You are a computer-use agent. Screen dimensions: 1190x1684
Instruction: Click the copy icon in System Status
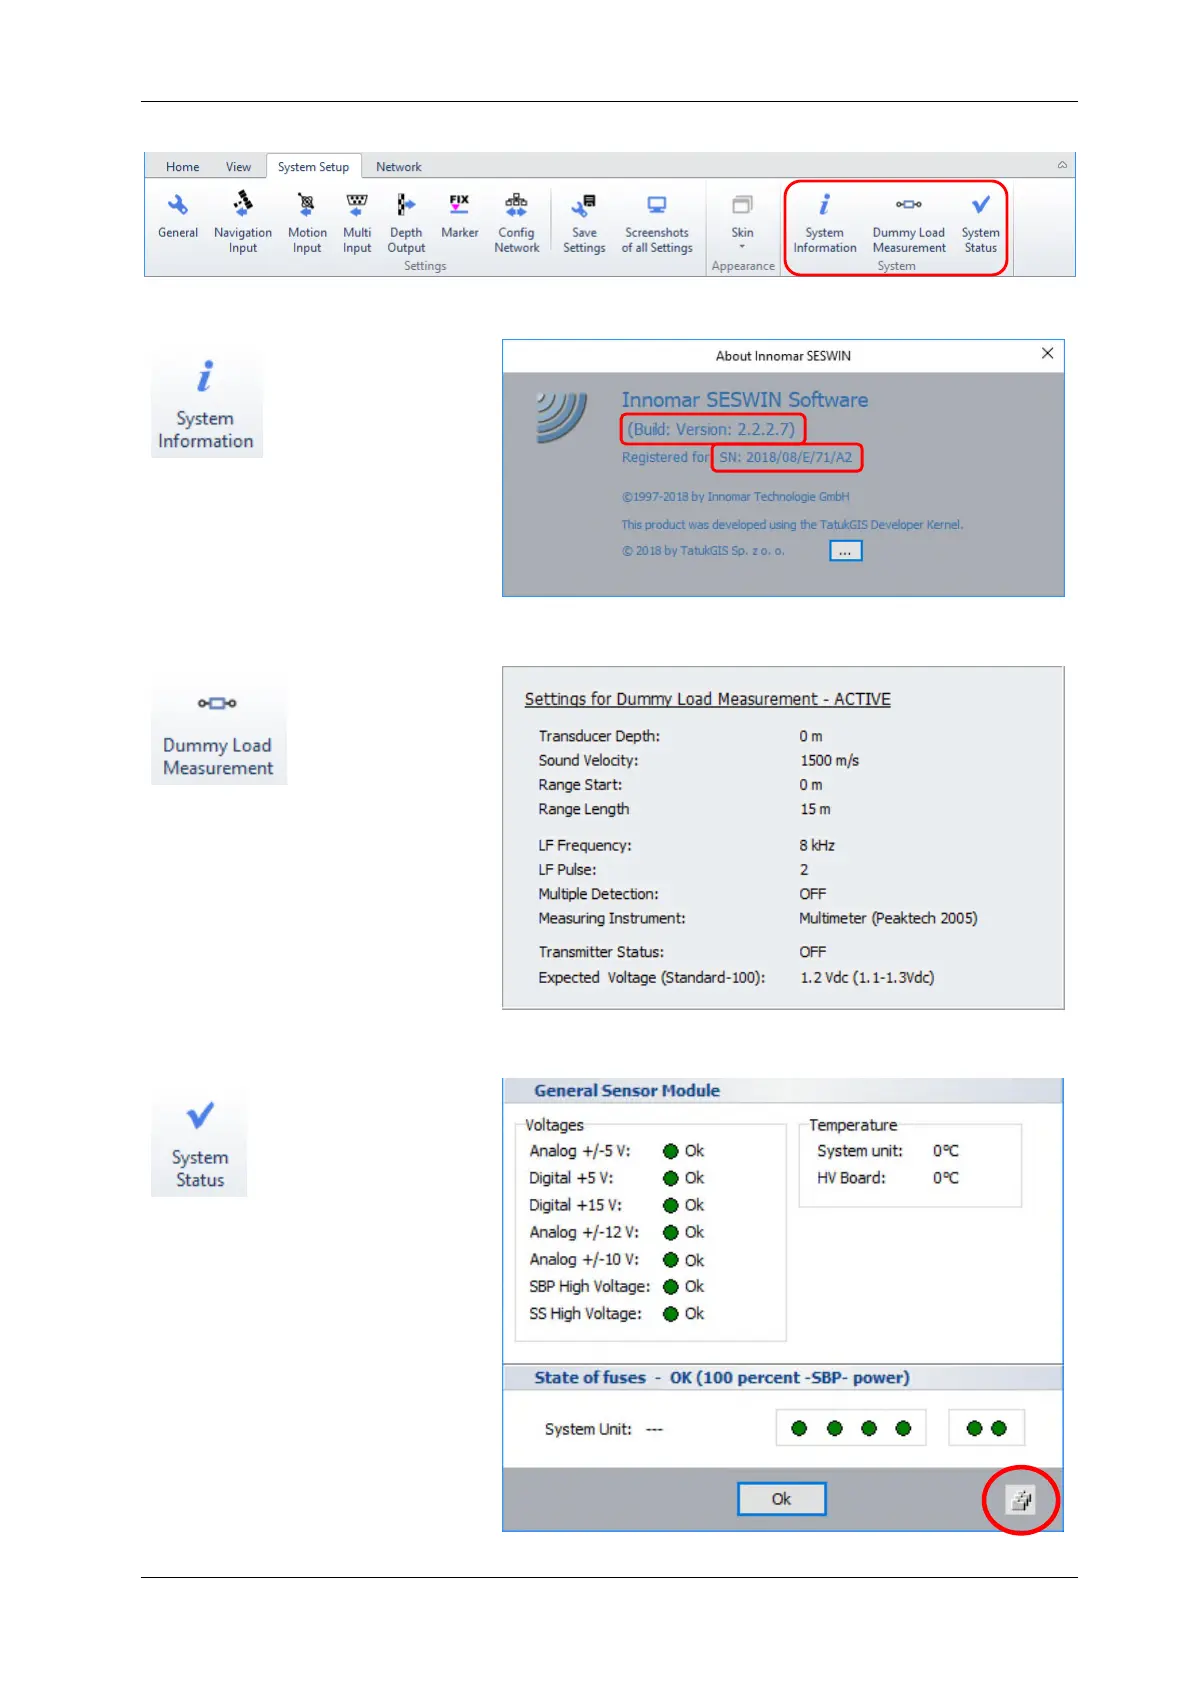1020,1499
